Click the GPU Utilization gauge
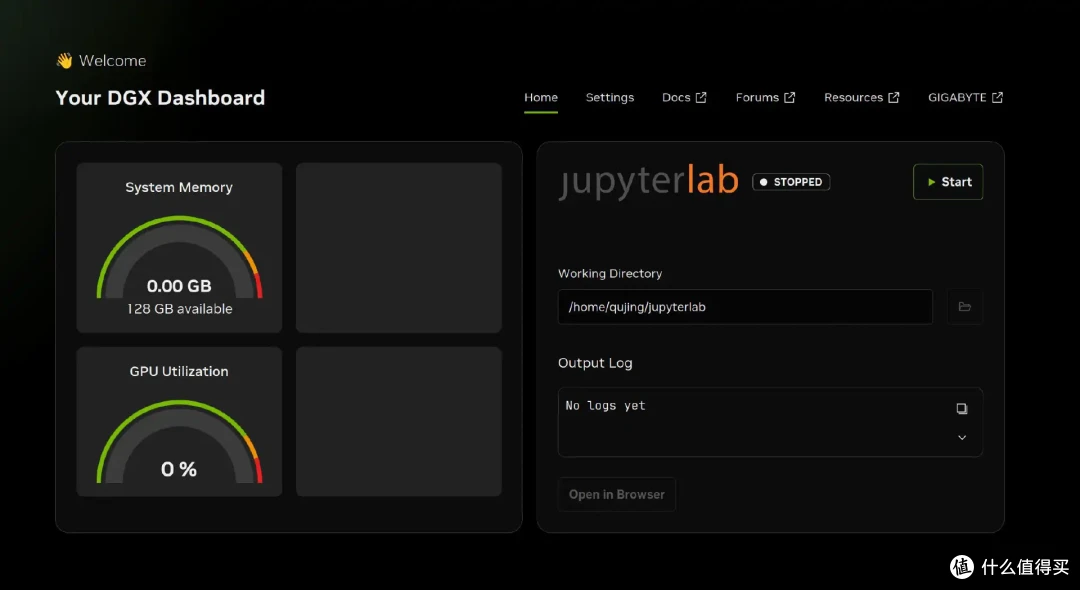The height and width of the screenshot is (590, 1080). (179, 442)
